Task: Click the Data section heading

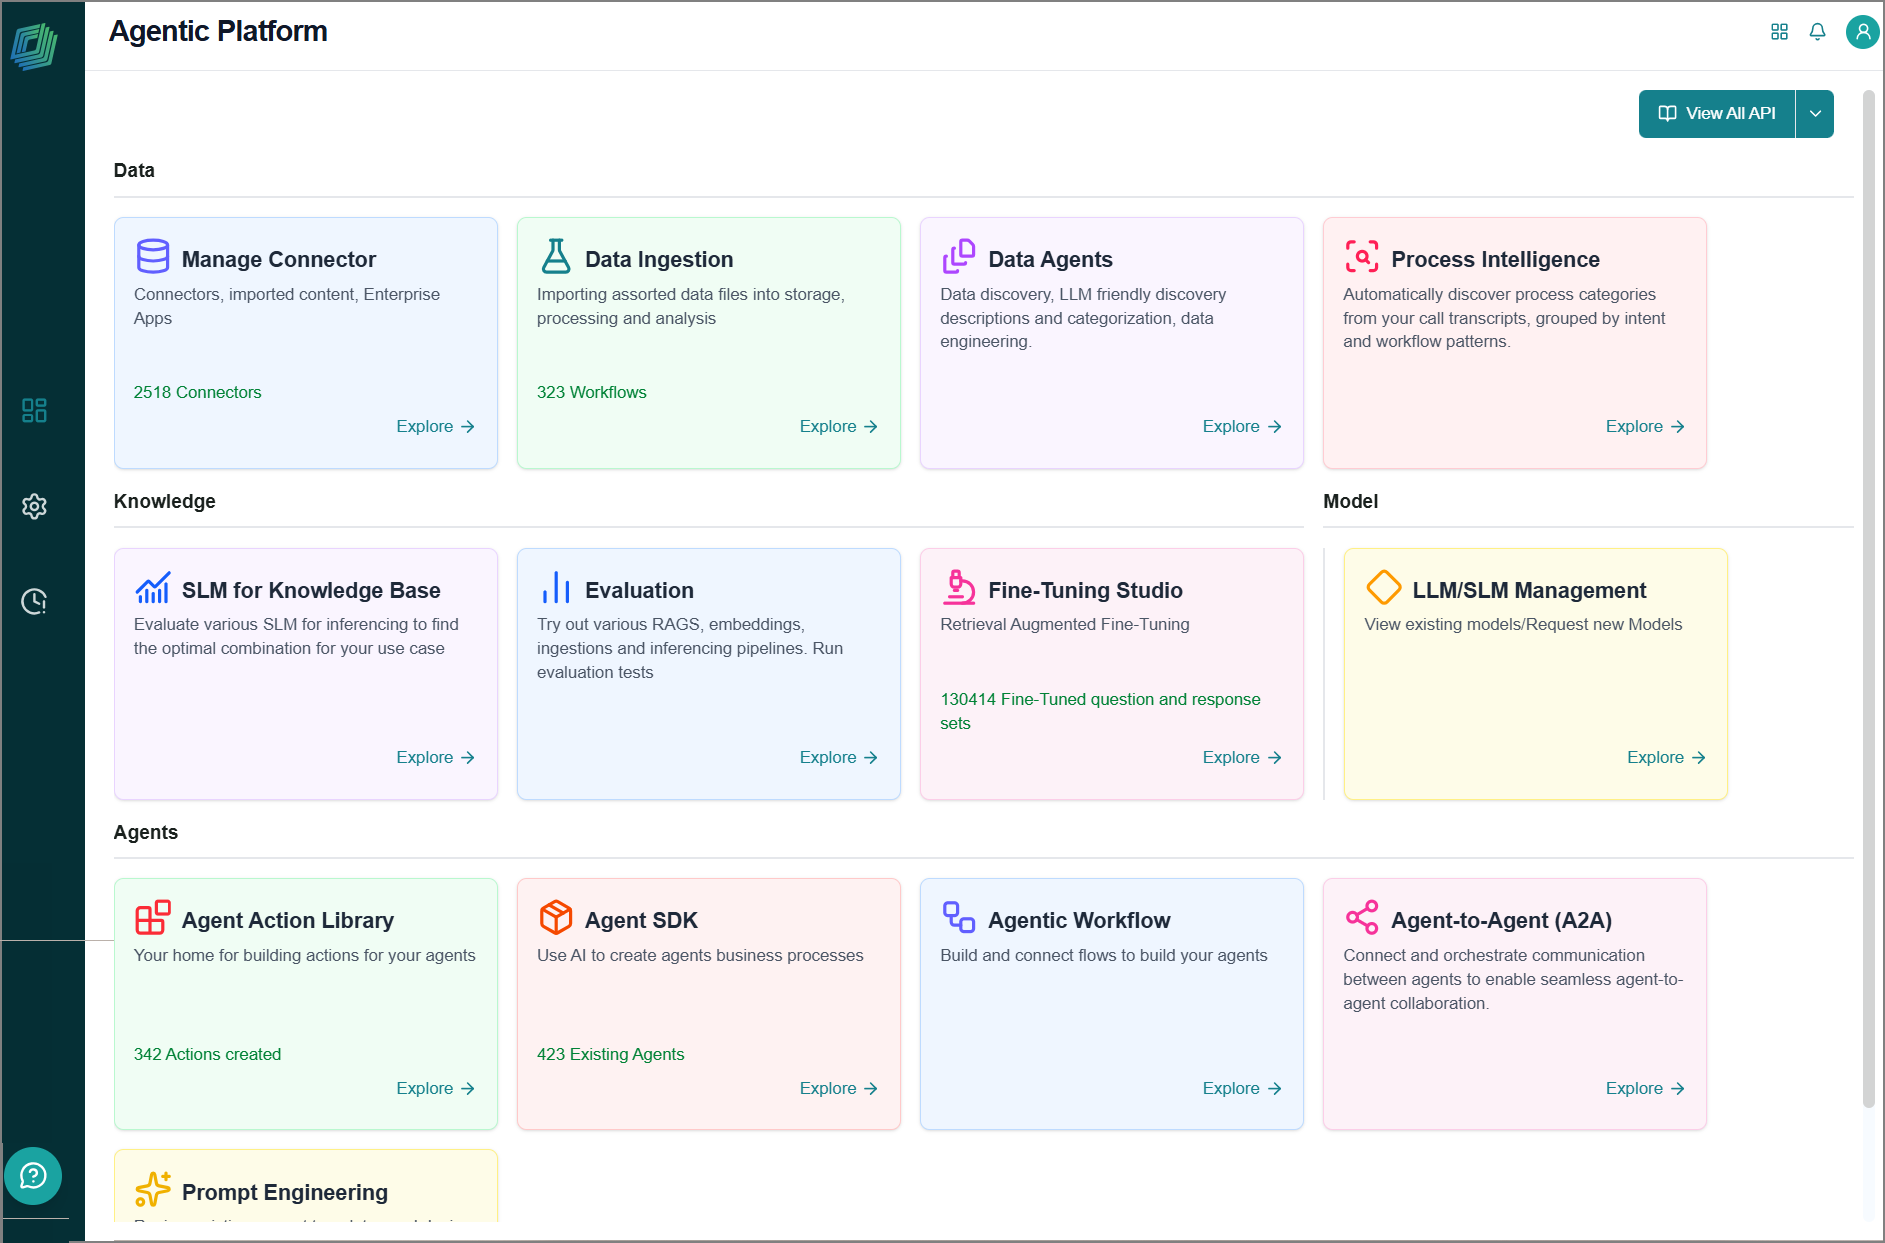Action: 134,170
